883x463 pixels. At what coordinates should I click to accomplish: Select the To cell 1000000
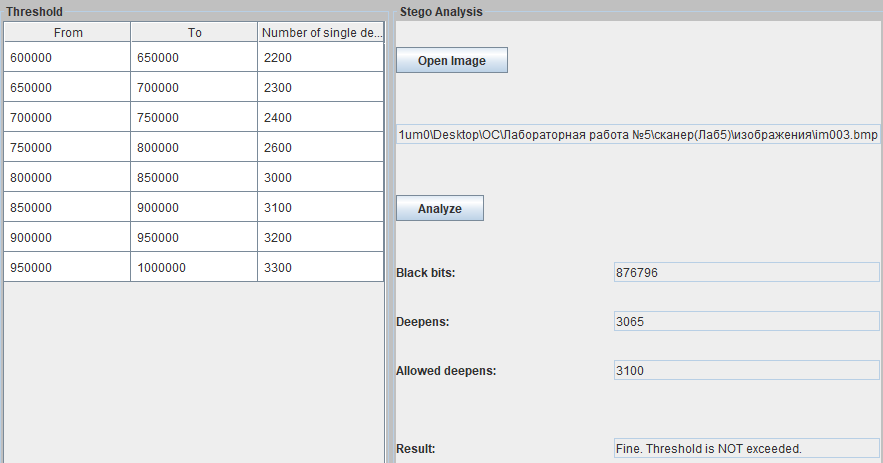[194, 267]
